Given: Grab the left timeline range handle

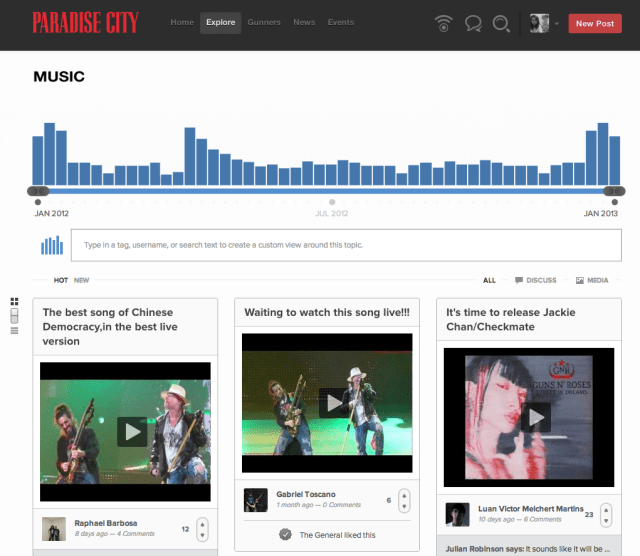Looking at the screenshot, I should tap(38, 191).
